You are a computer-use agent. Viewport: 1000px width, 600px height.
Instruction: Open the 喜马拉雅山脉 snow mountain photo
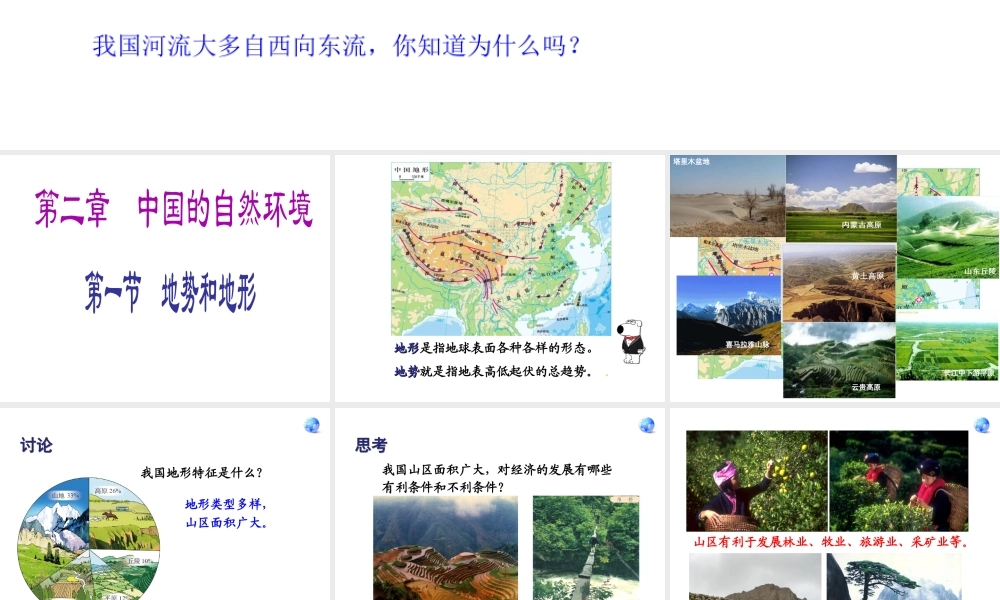pos(728,315)
